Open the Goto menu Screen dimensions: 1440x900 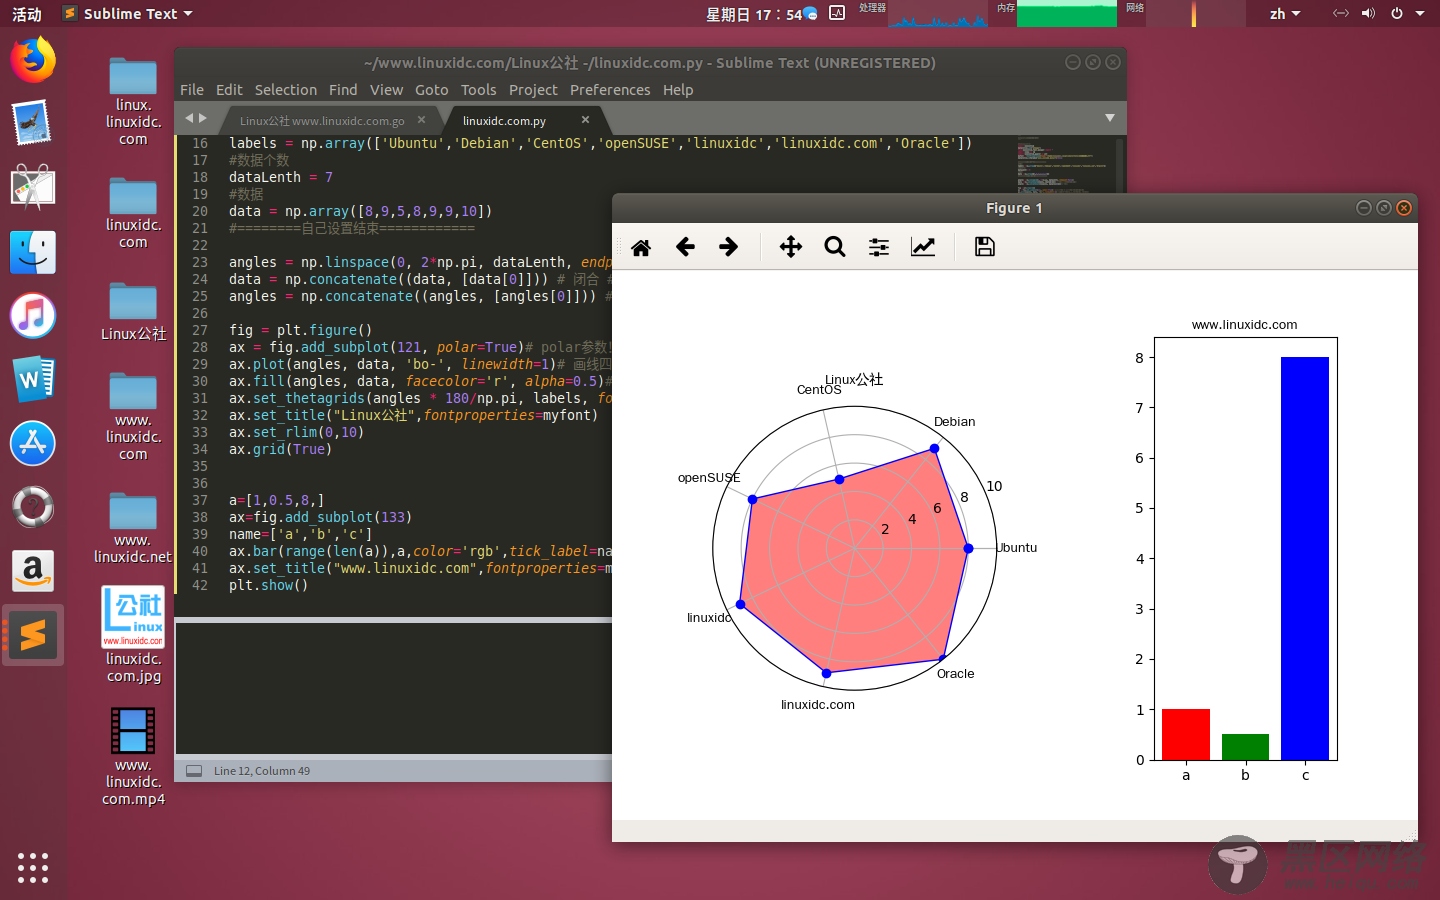click(x=432, y=90)
